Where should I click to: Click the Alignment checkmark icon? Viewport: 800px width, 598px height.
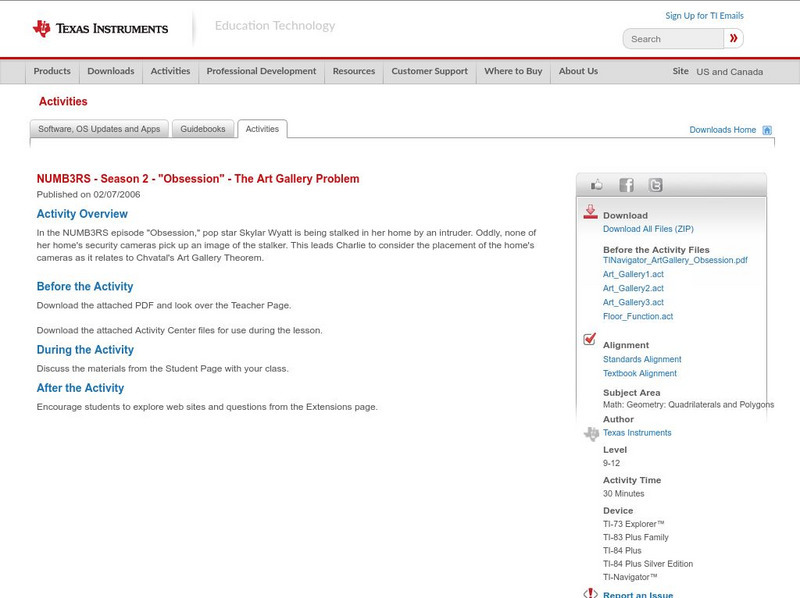(590, 339)
